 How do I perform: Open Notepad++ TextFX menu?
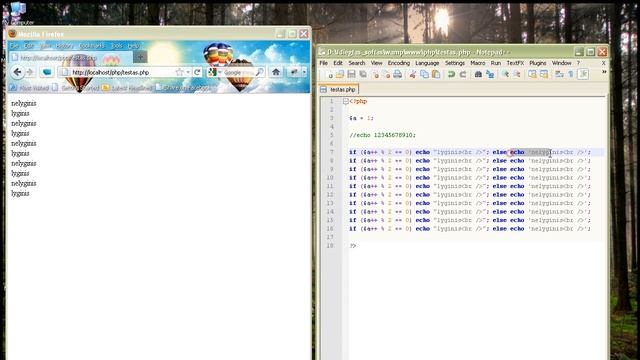click(x=515, y=63)
